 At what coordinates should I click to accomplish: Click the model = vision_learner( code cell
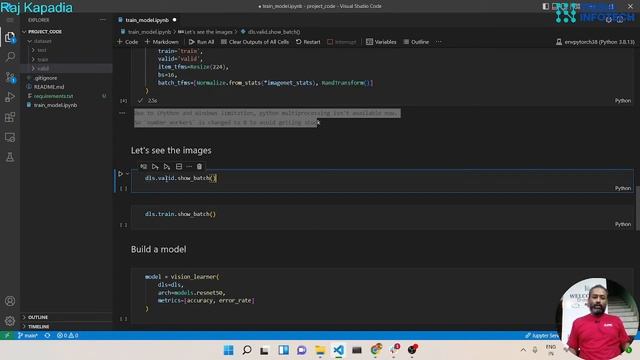coord(382,293)
